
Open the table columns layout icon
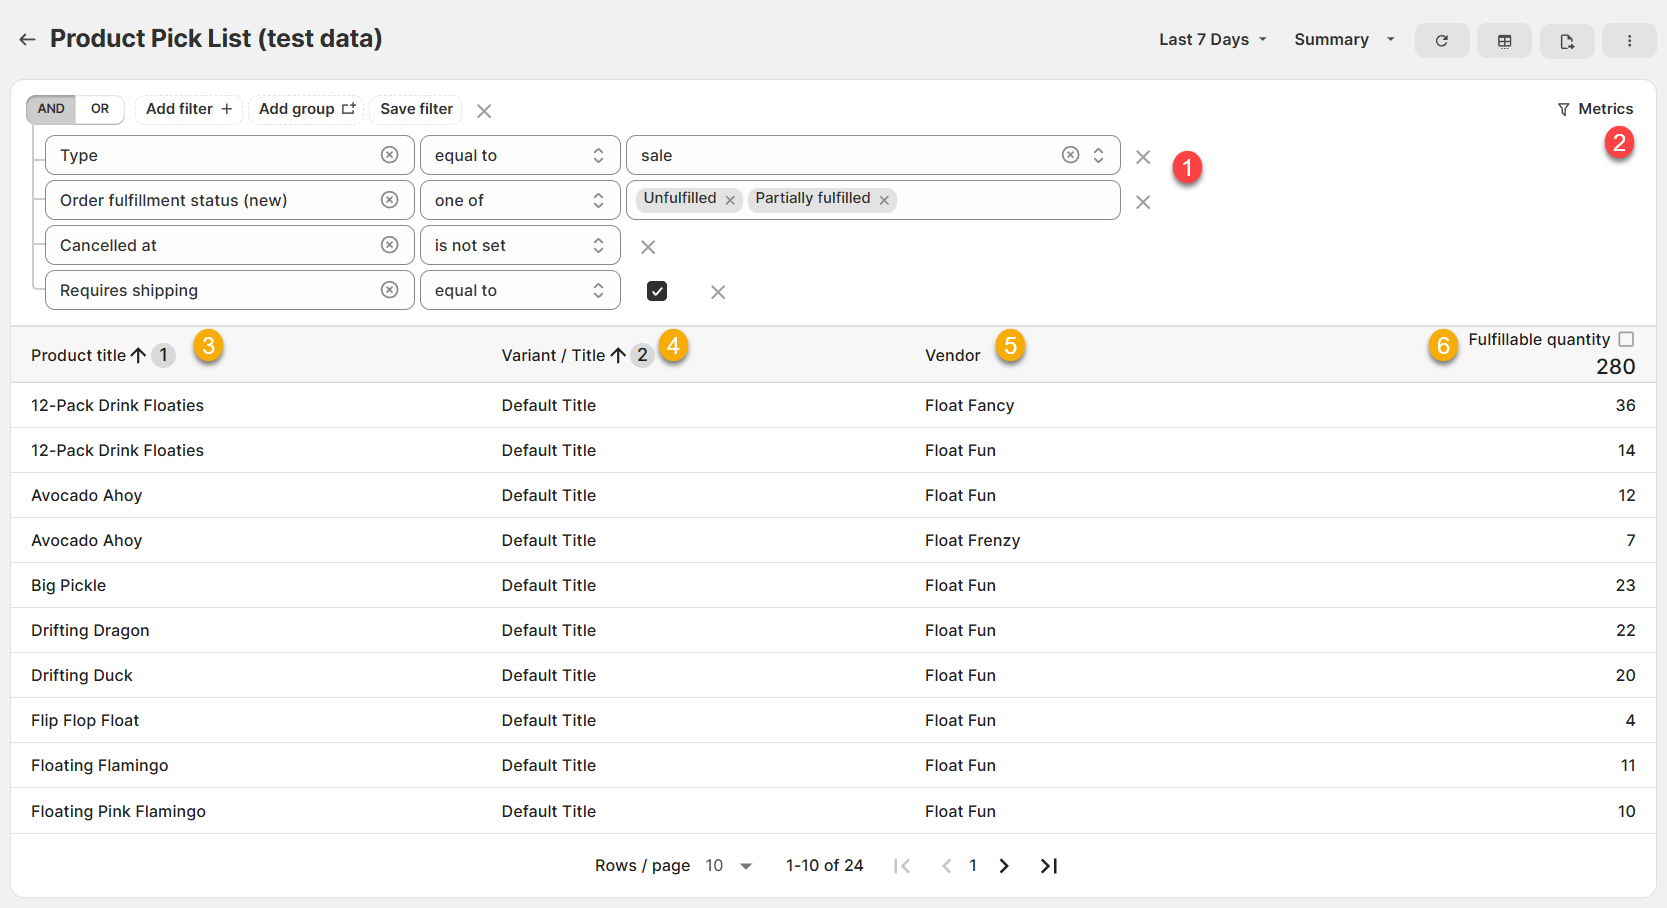coord(1504,41)
